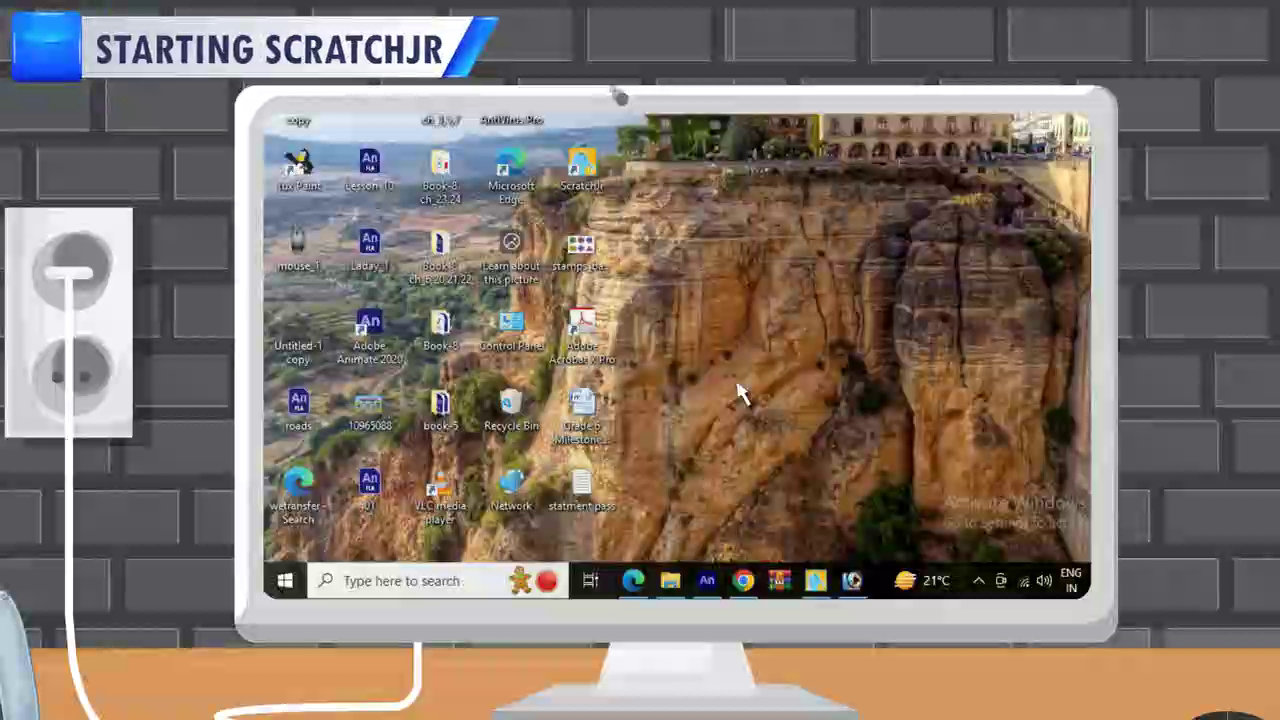Open Task View from the taskbar

point(591,581)
